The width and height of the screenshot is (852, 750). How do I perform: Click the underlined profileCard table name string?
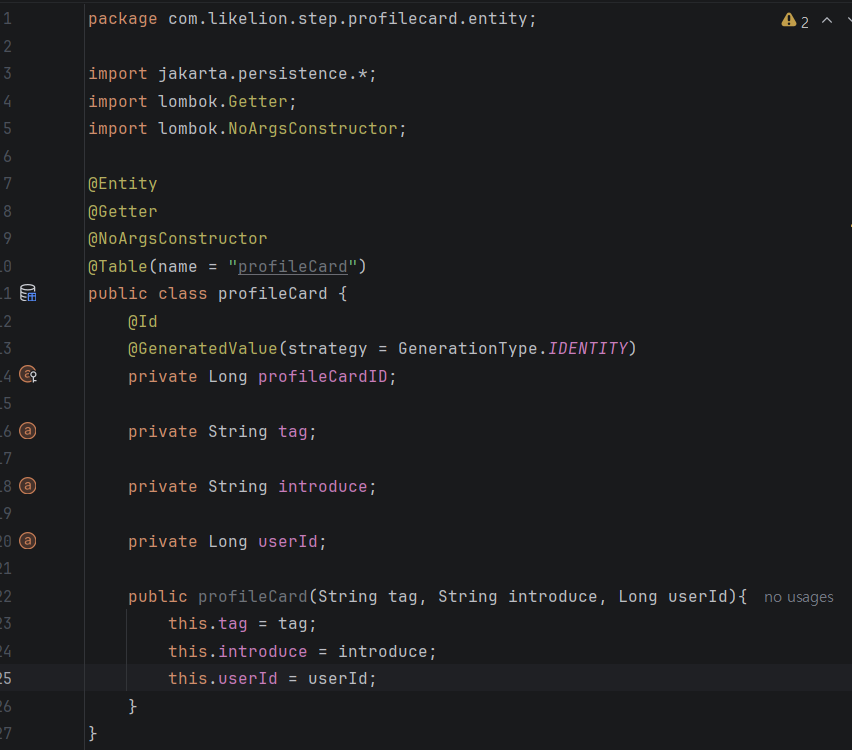tap(292, 266)
